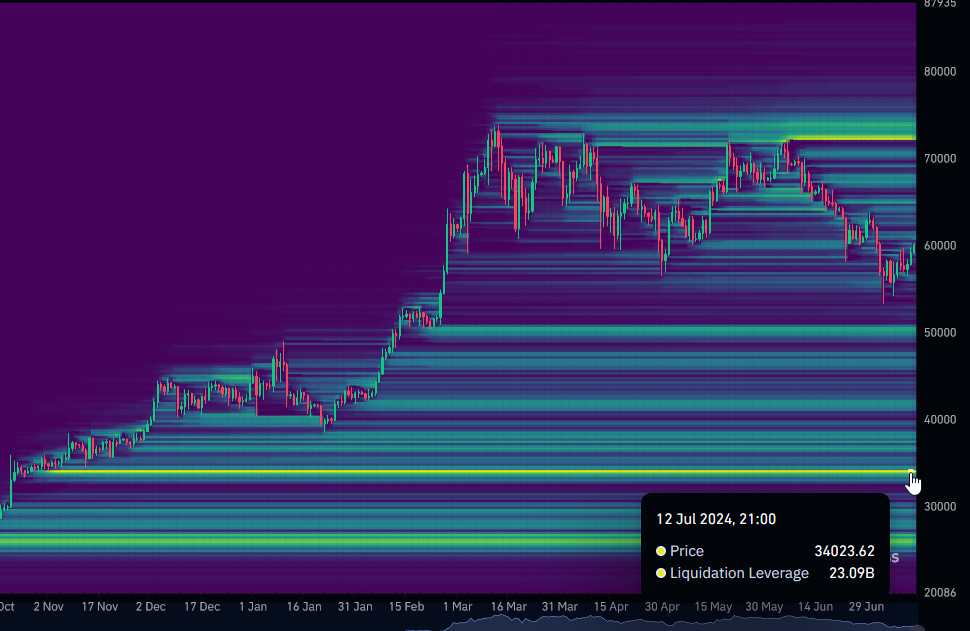Click the 1 Mar date label
The image size is (970, 631).
pyautogui.click(x=457, y=607)
